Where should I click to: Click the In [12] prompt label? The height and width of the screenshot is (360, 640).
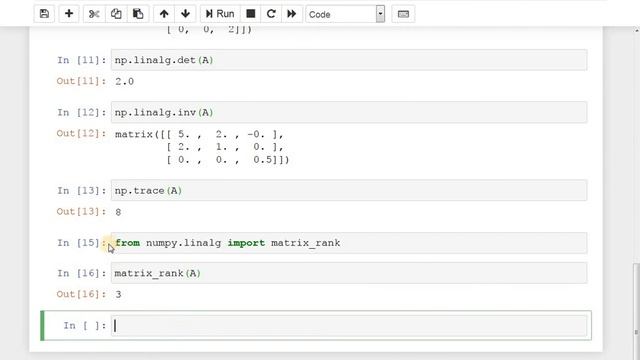click(x=82, y=112)
